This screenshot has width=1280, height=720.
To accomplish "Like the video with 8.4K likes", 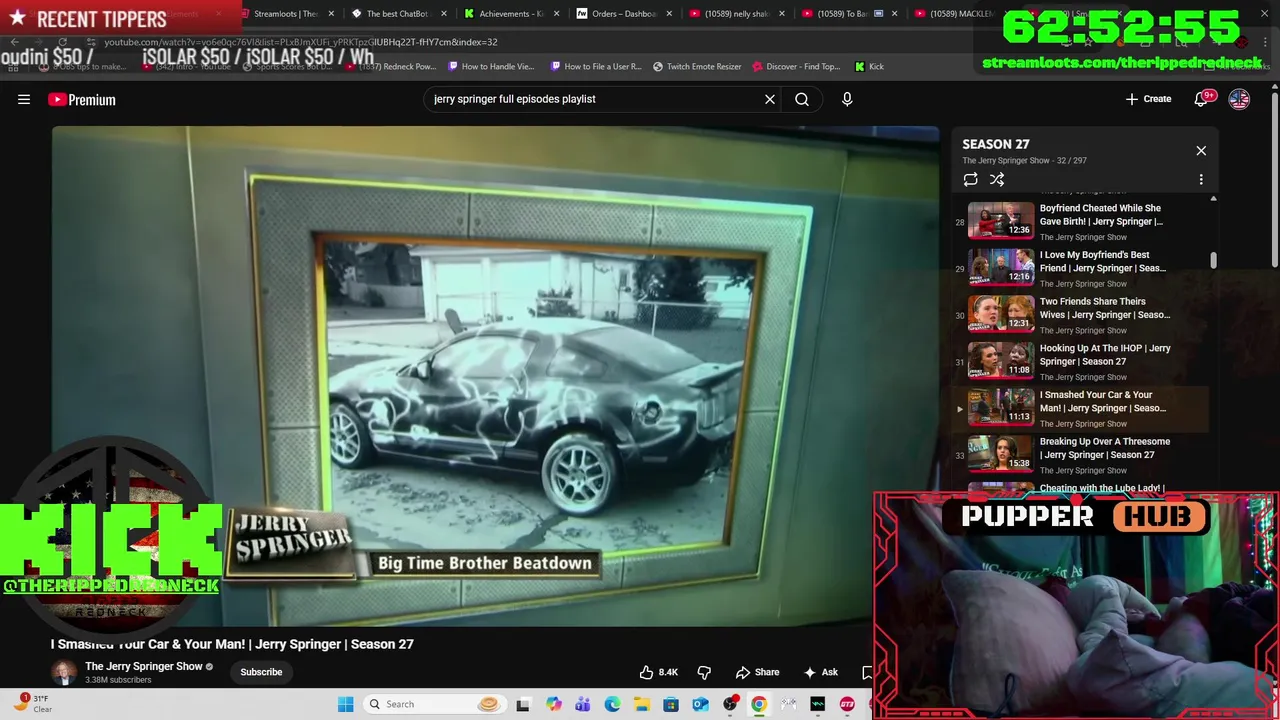I will click(659, 672).
